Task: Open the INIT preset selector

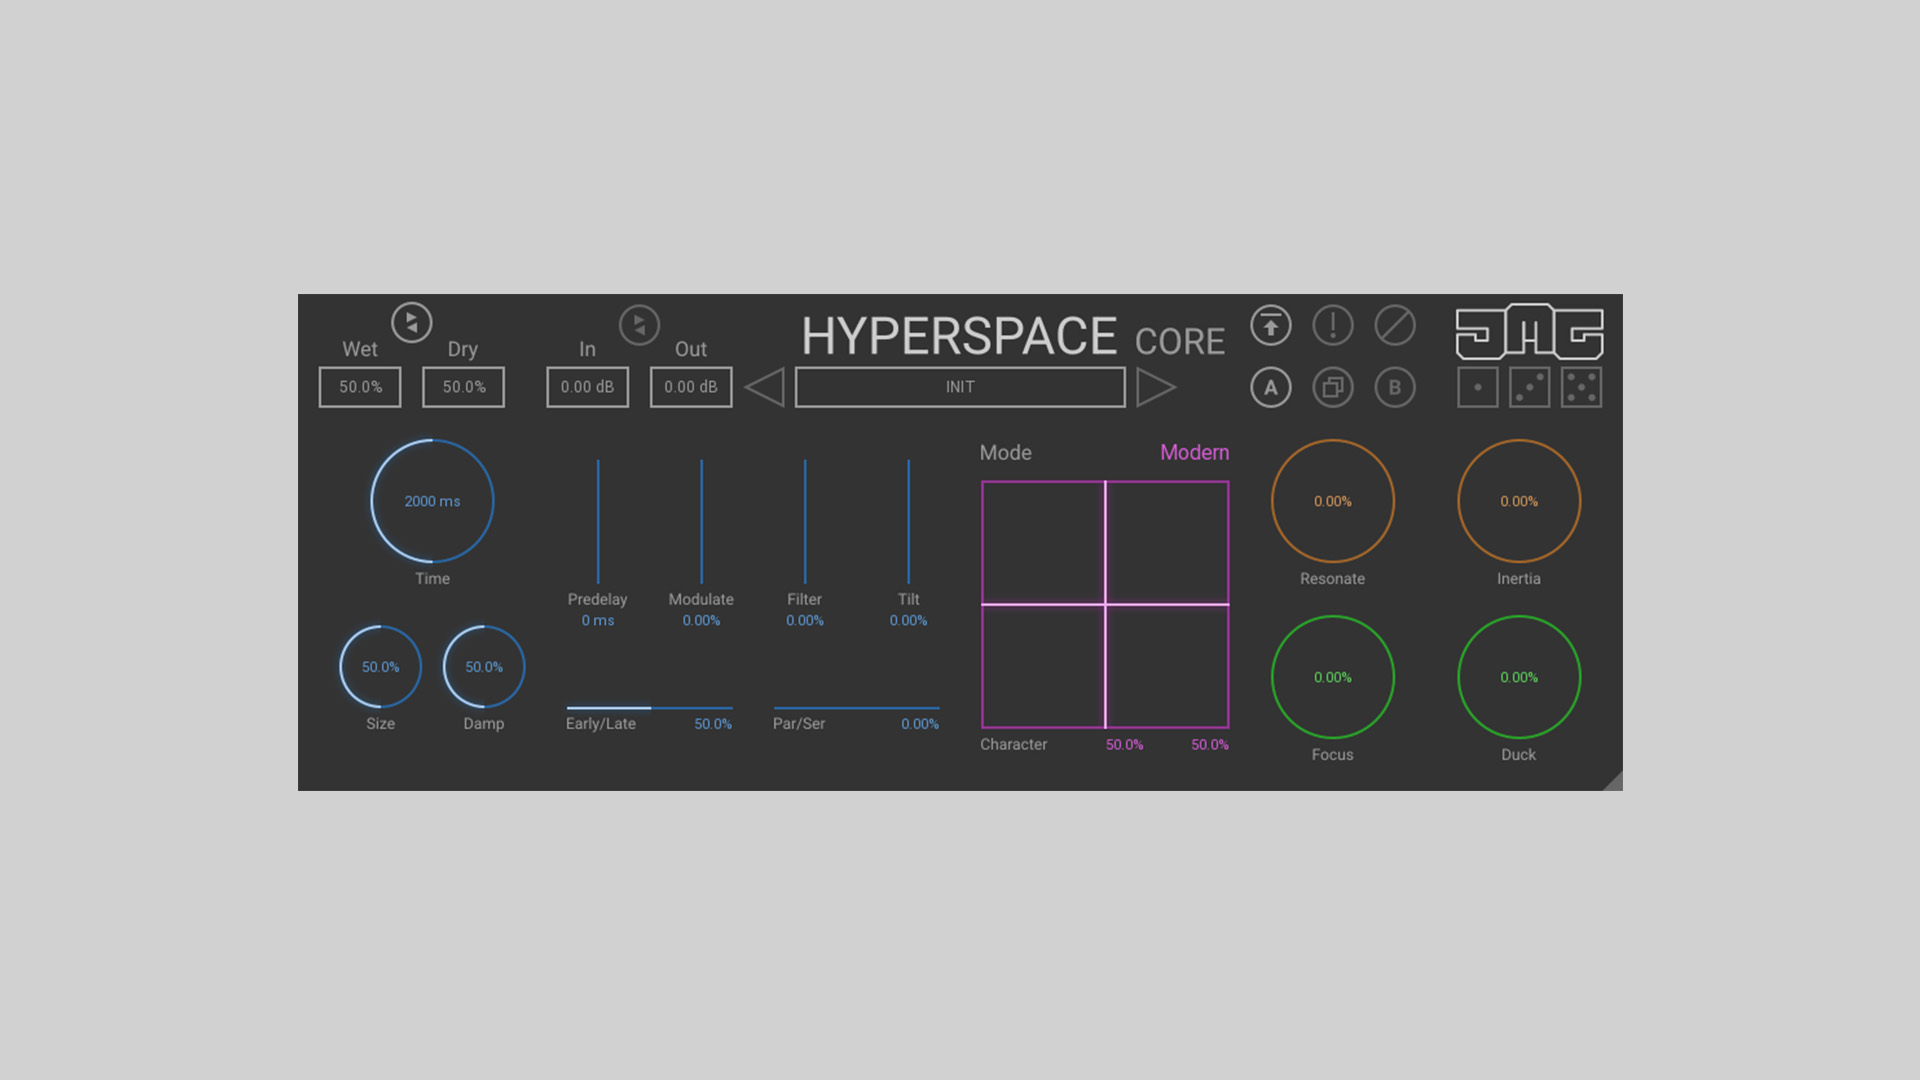Action: [x=960, y=387]
